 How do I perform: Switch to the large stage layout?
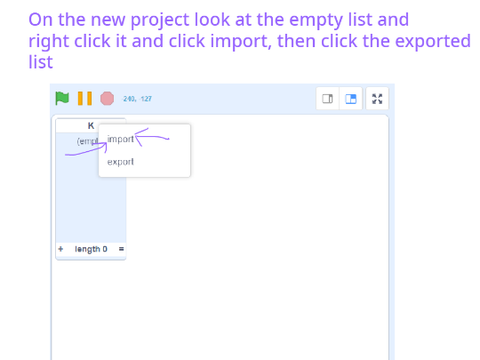351,99
